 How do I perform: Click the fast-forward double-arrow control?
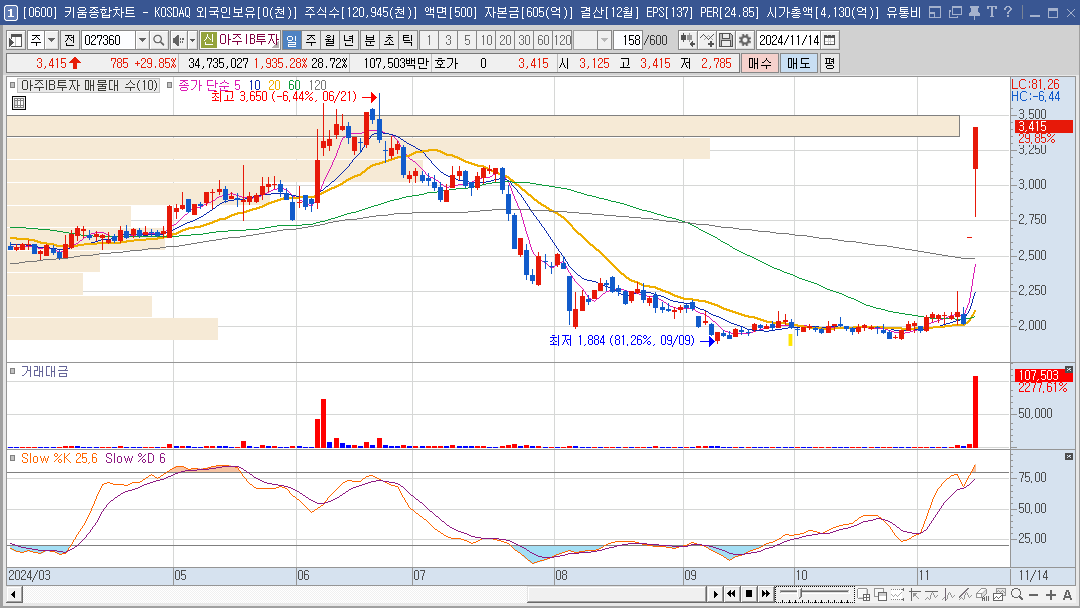[x=766, y=594]
